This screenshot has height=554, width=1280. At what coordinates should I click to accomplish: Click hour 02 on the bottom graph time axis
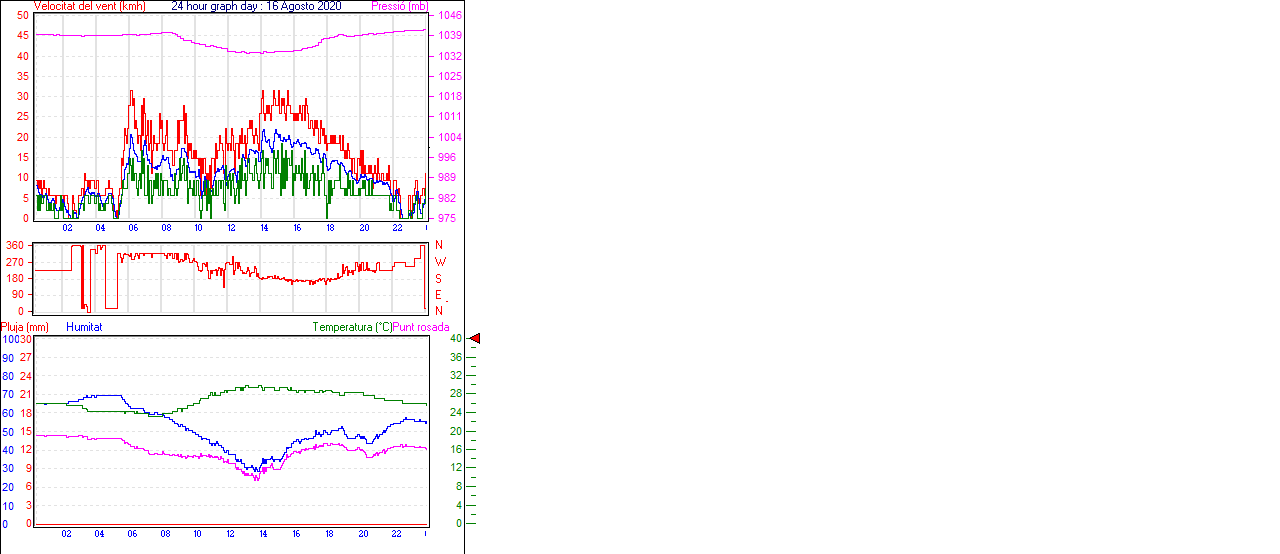click(66, 534)
